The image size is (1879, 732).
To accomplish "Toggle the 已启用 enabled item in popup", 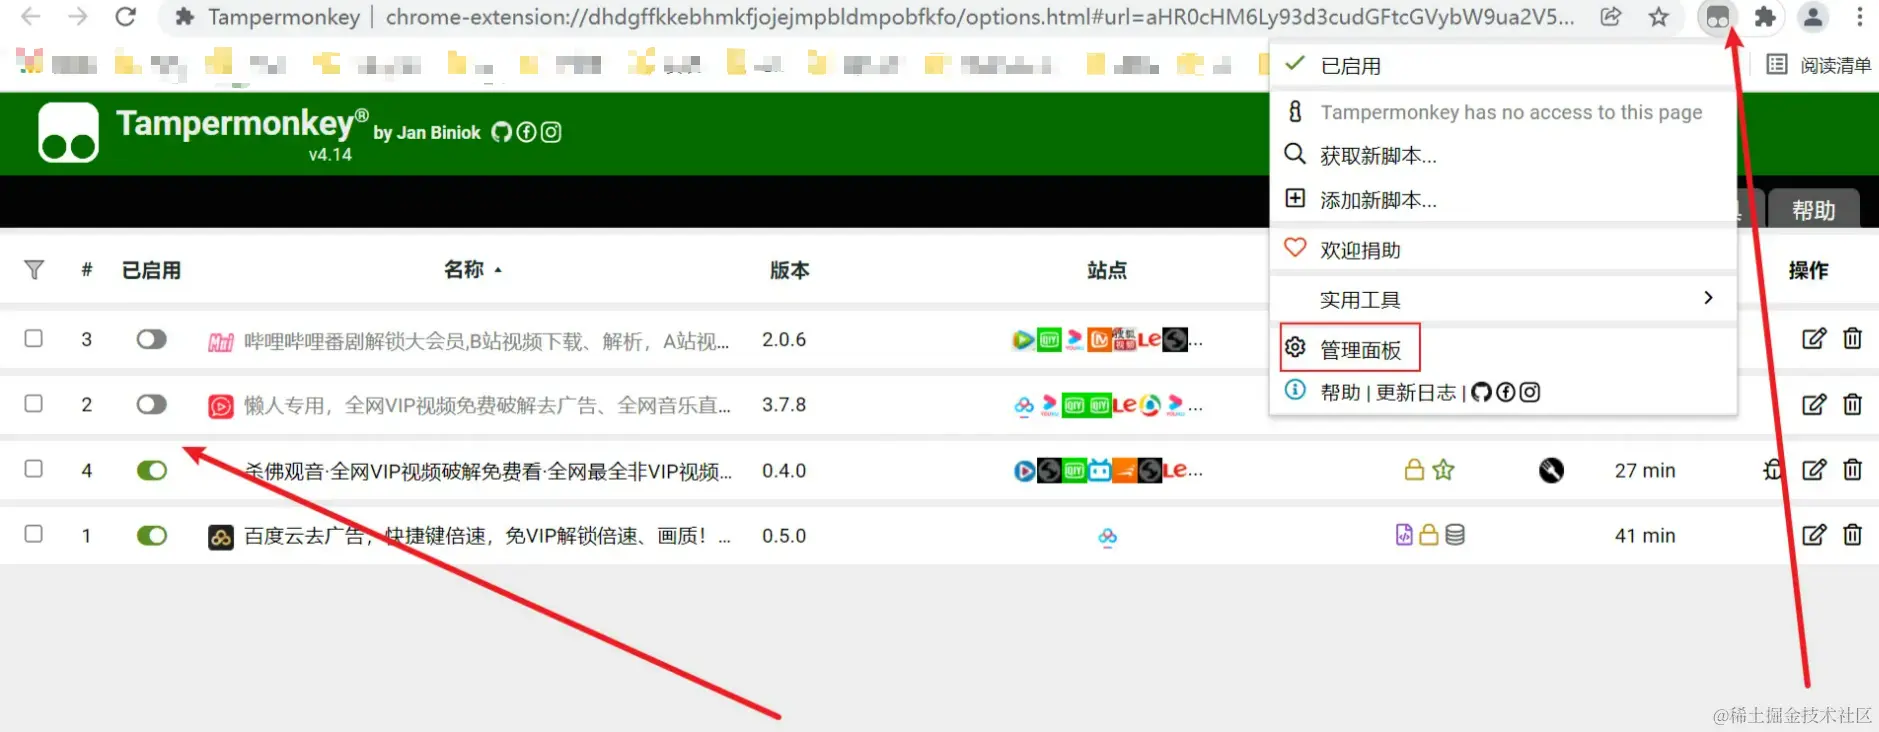I will click(x=1503, y=66).
